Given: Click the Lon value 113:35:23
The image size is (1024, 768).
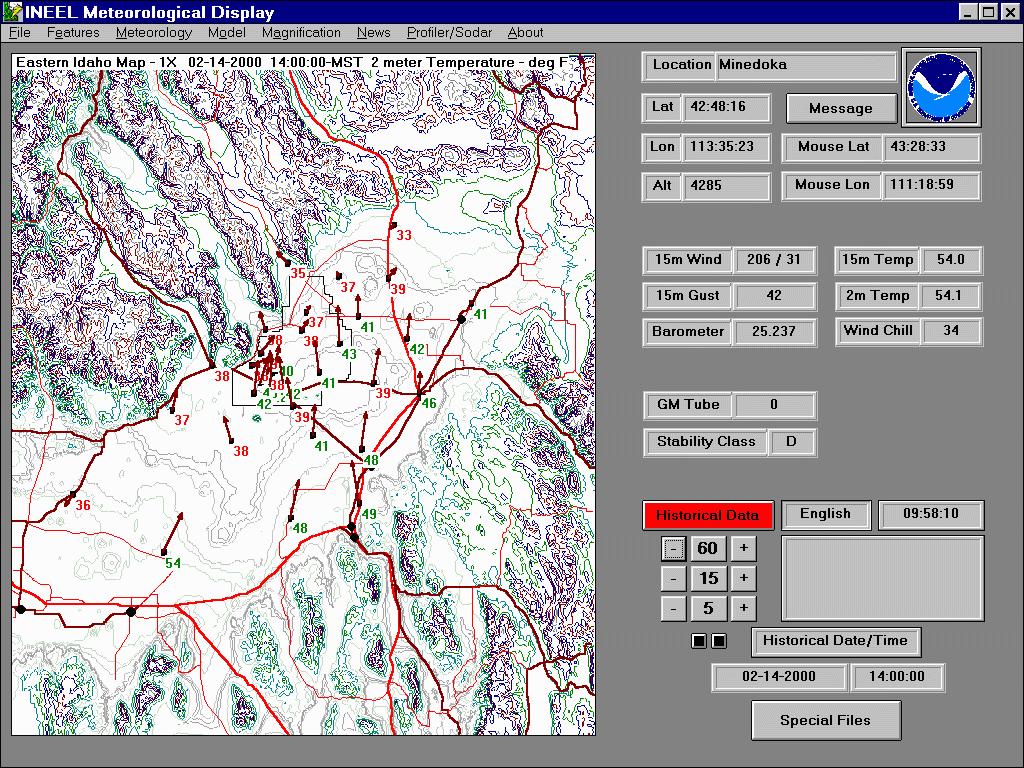Looking at the screenshot, I should pyautogui.click(x=726, y=148).
